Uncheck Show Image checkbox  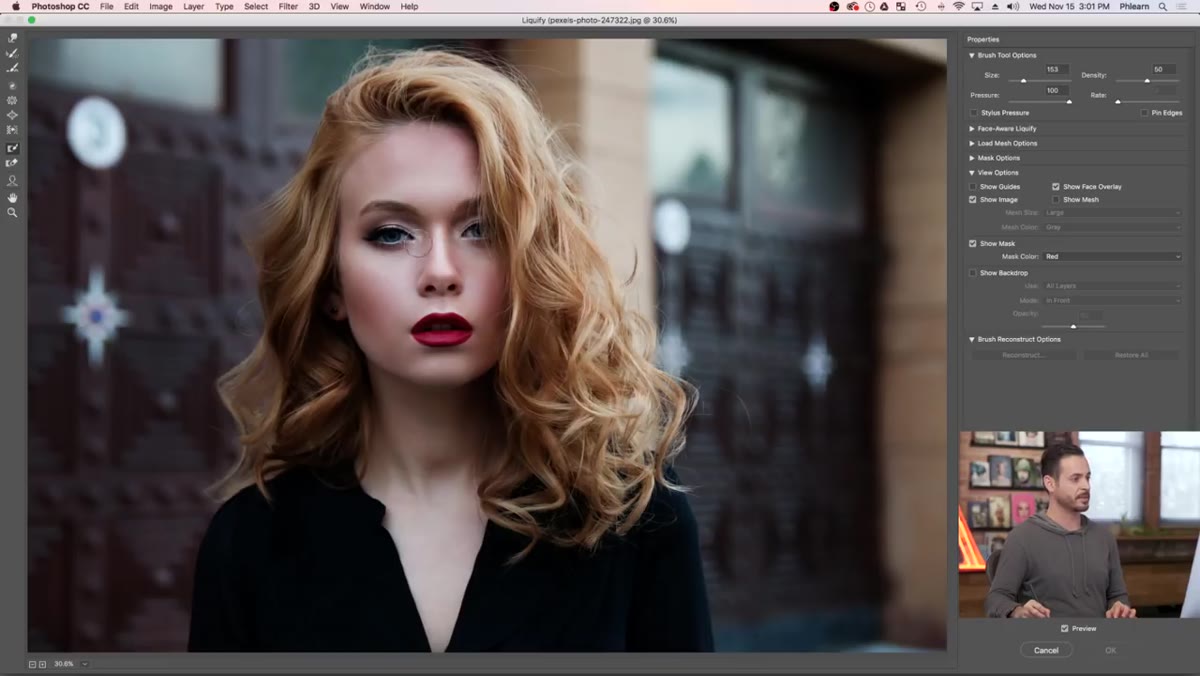tap(973, 200)
